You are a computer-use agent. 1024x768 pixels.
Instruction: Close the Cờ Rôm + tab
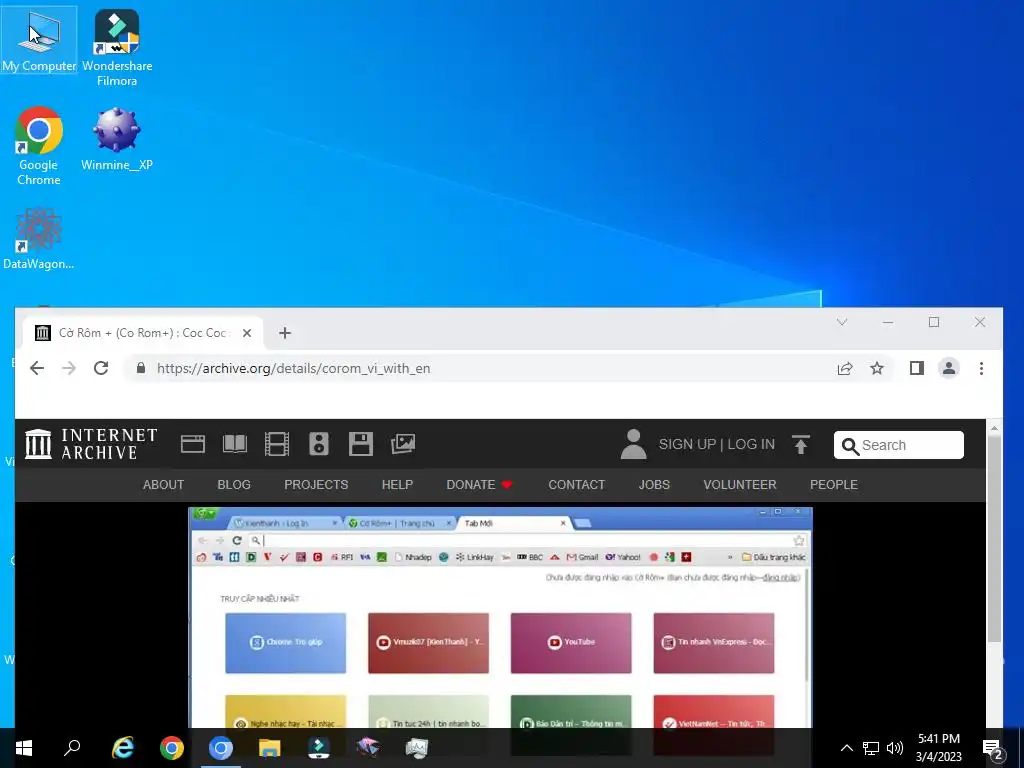(x=247, y=333)
